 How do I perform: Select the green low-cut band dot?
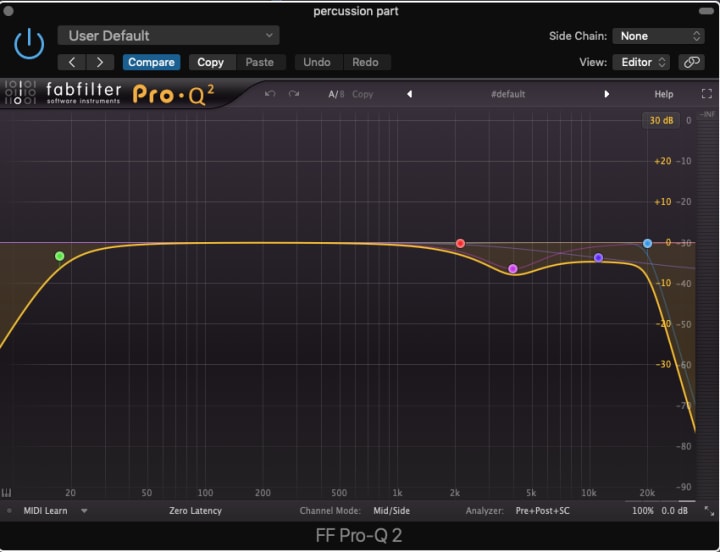pos(60,256)
